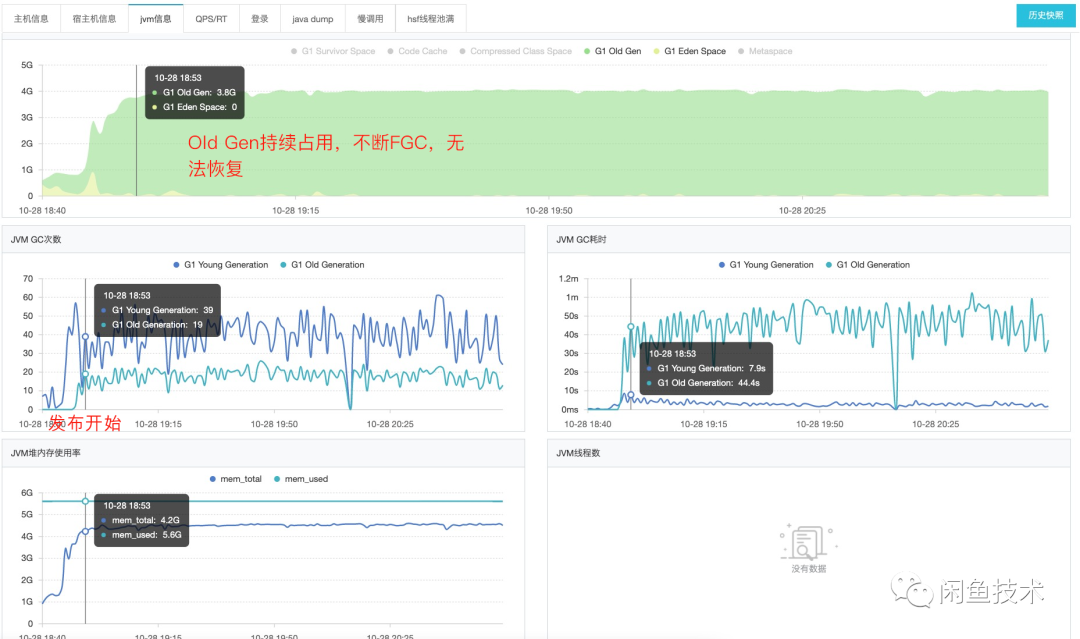
Task: Click the G1 Old Gen green legend dot
Action: (x=587, y=51)
